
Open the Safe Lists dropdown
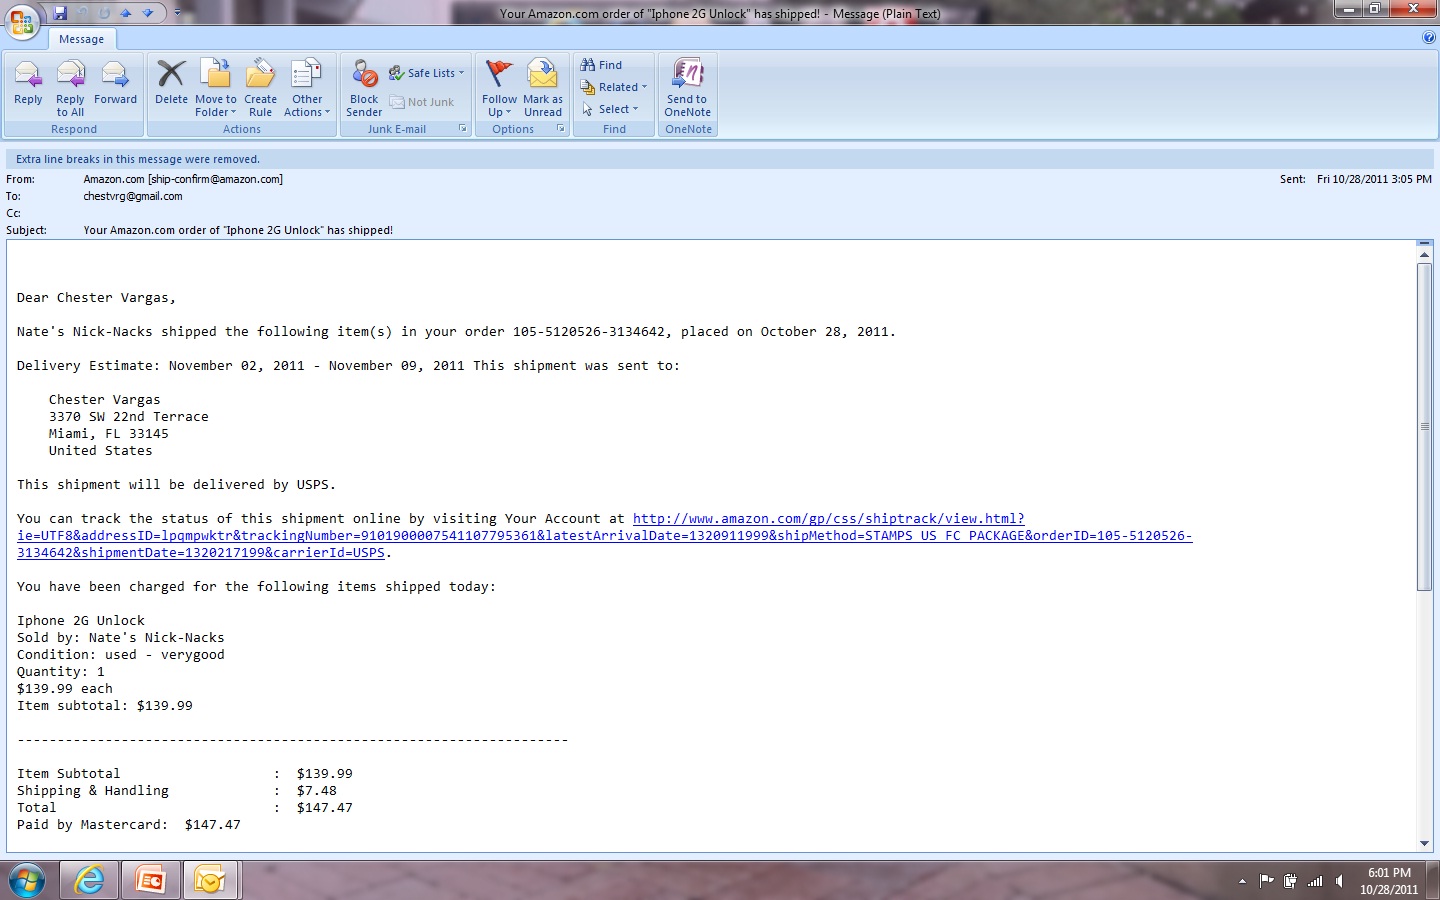(427, 73)
